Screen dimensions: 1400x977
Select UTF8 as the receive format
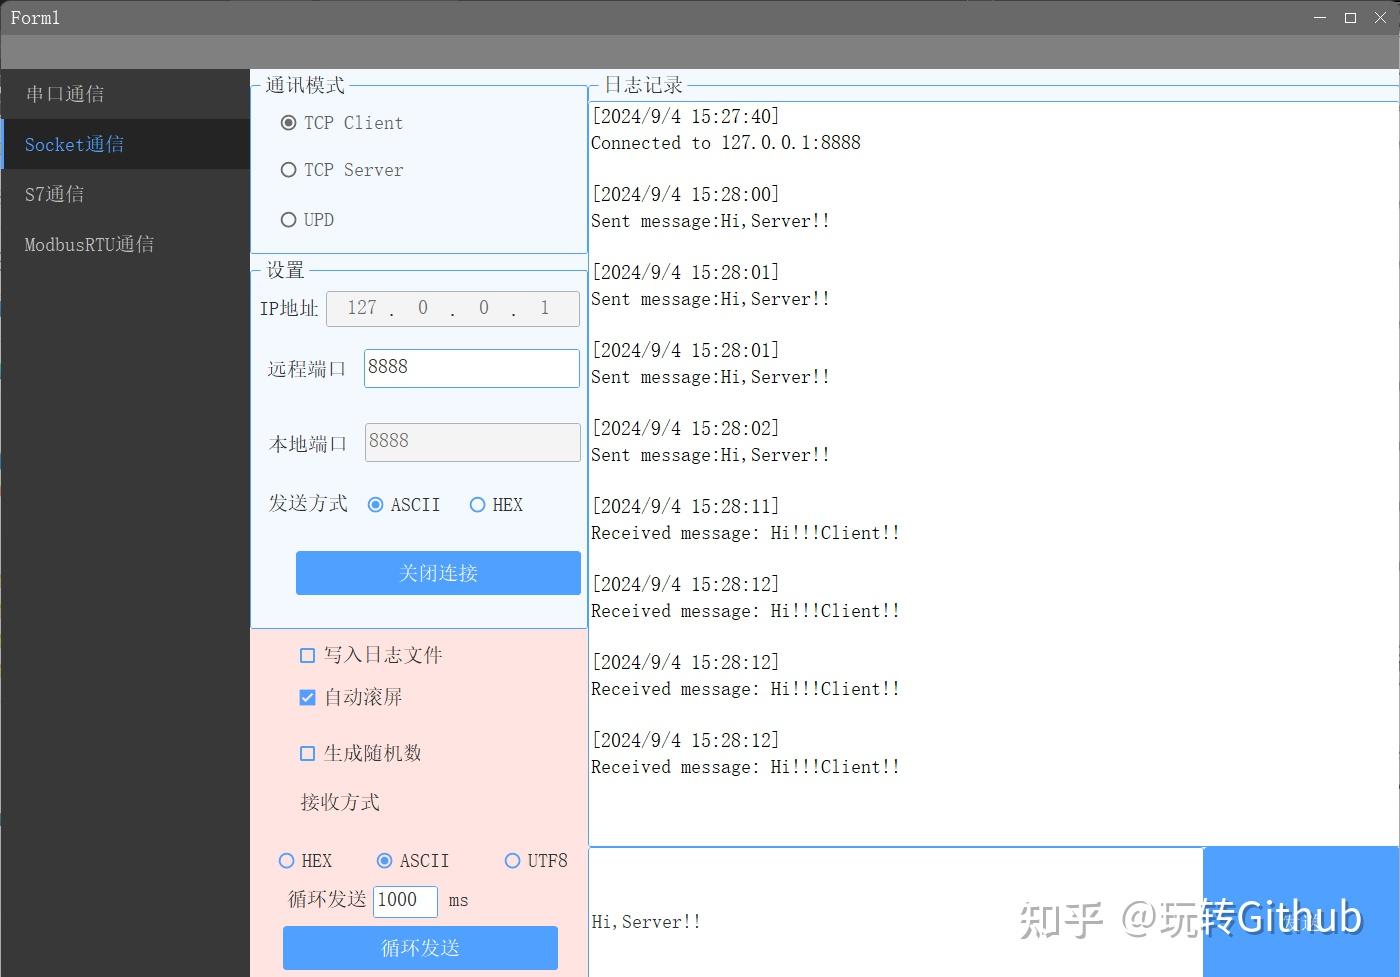click(536, 861)
